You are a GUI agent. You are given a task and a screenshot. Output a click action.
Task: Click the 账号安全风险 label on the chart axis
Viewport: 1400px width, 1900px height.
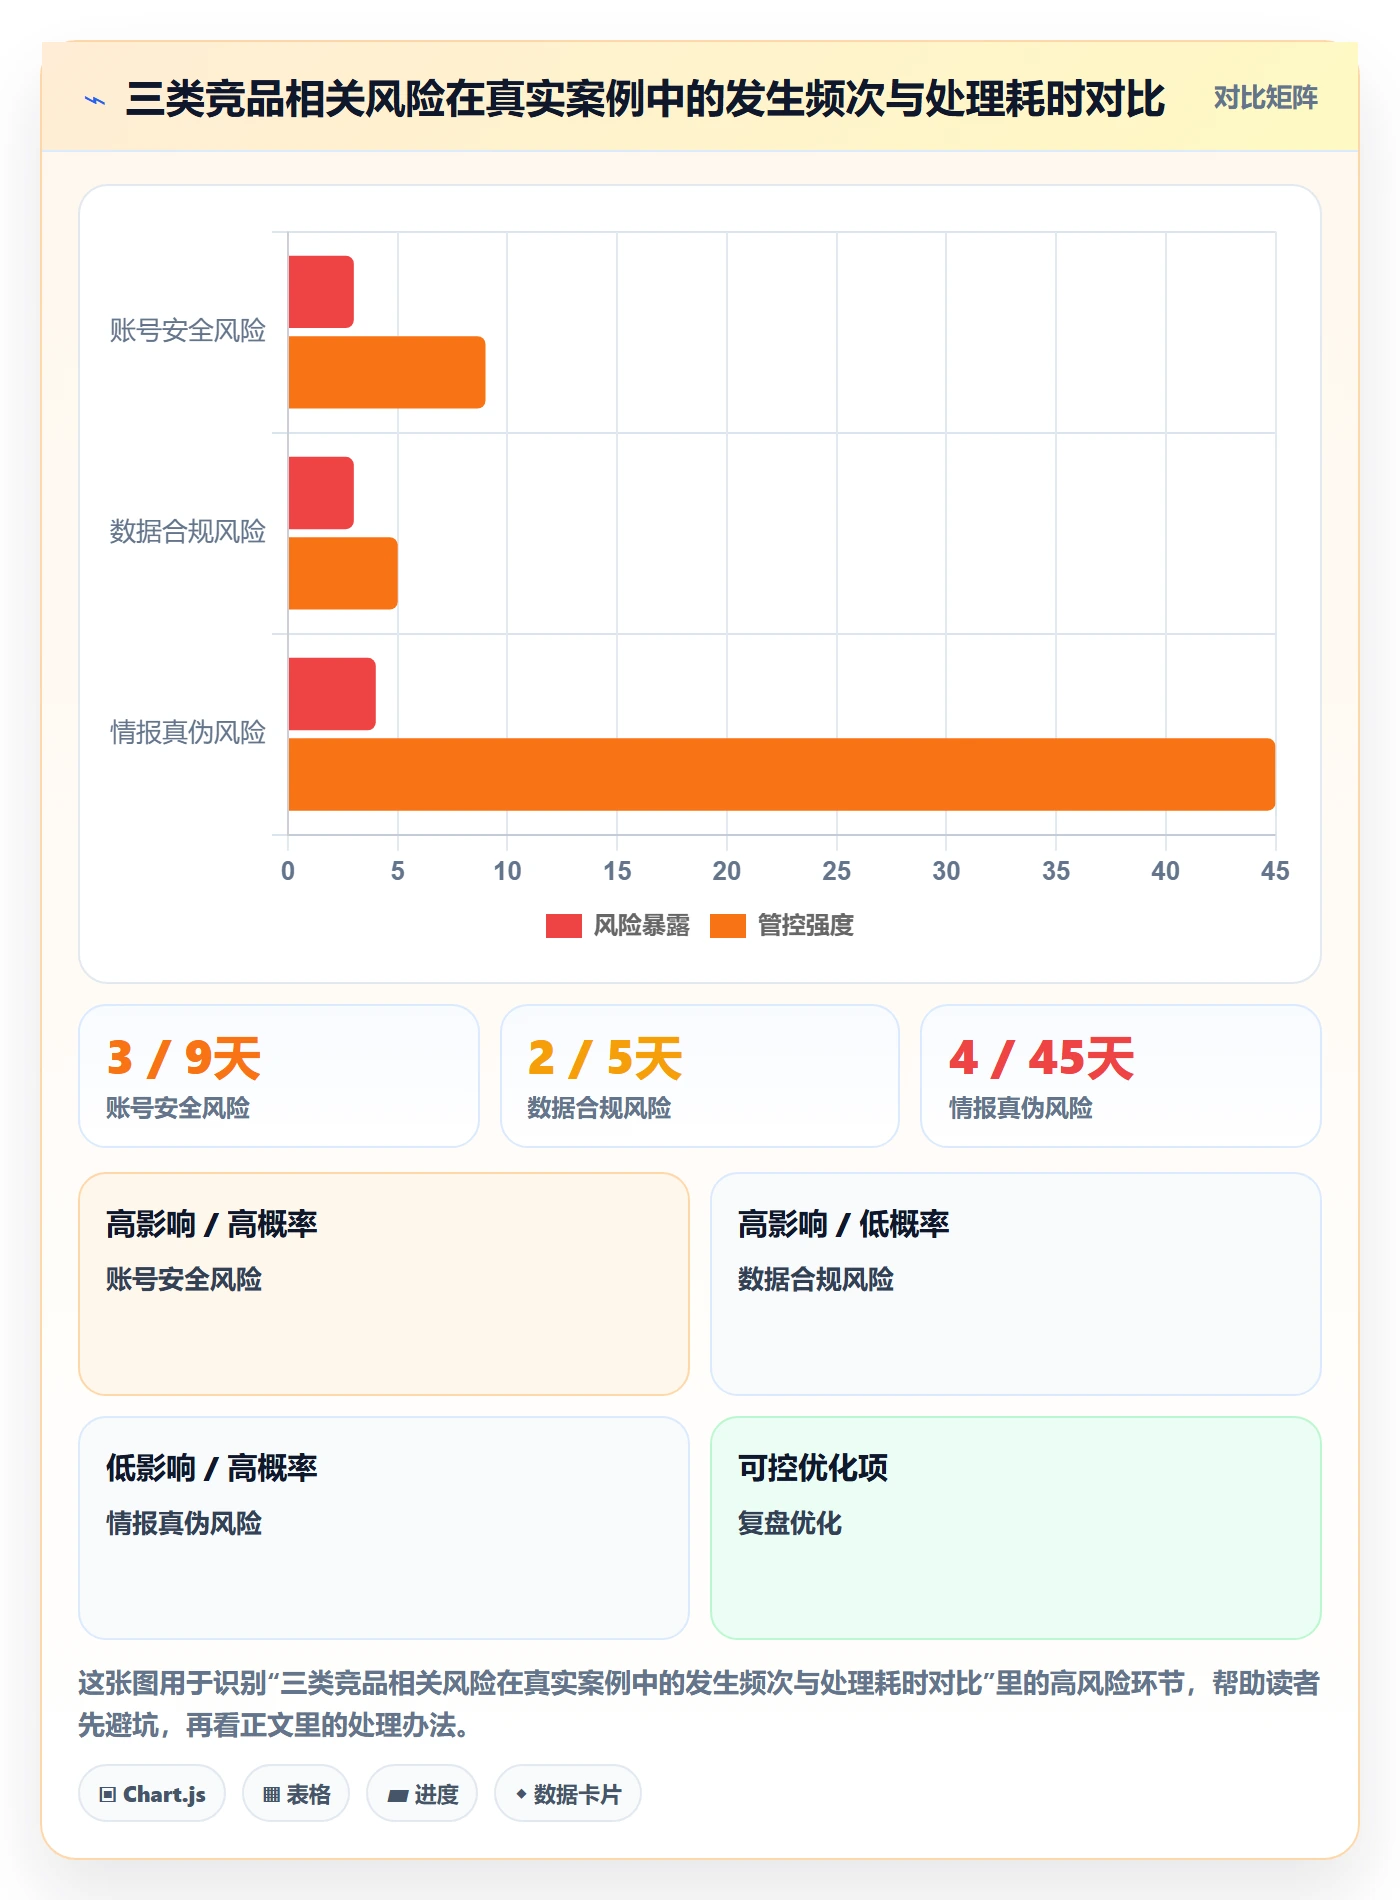tap(188, 331)
